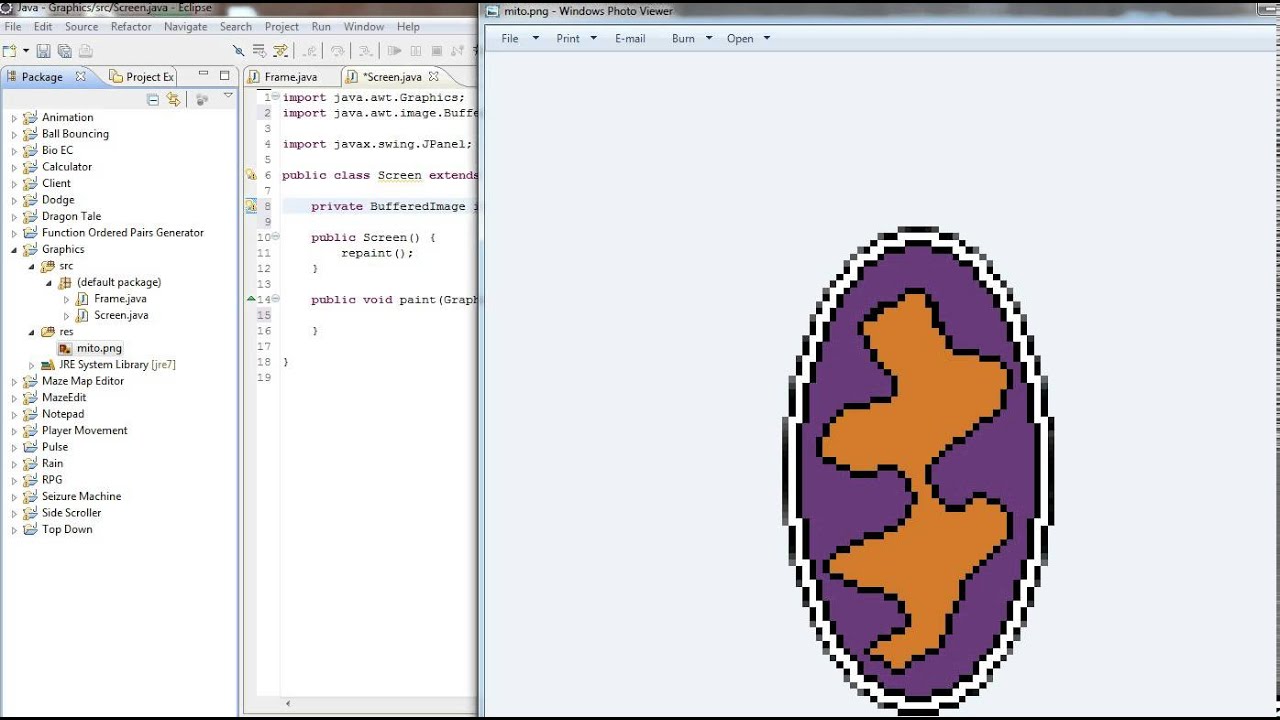Open the Package Explorer View Menu triangle

coord(228,96)
